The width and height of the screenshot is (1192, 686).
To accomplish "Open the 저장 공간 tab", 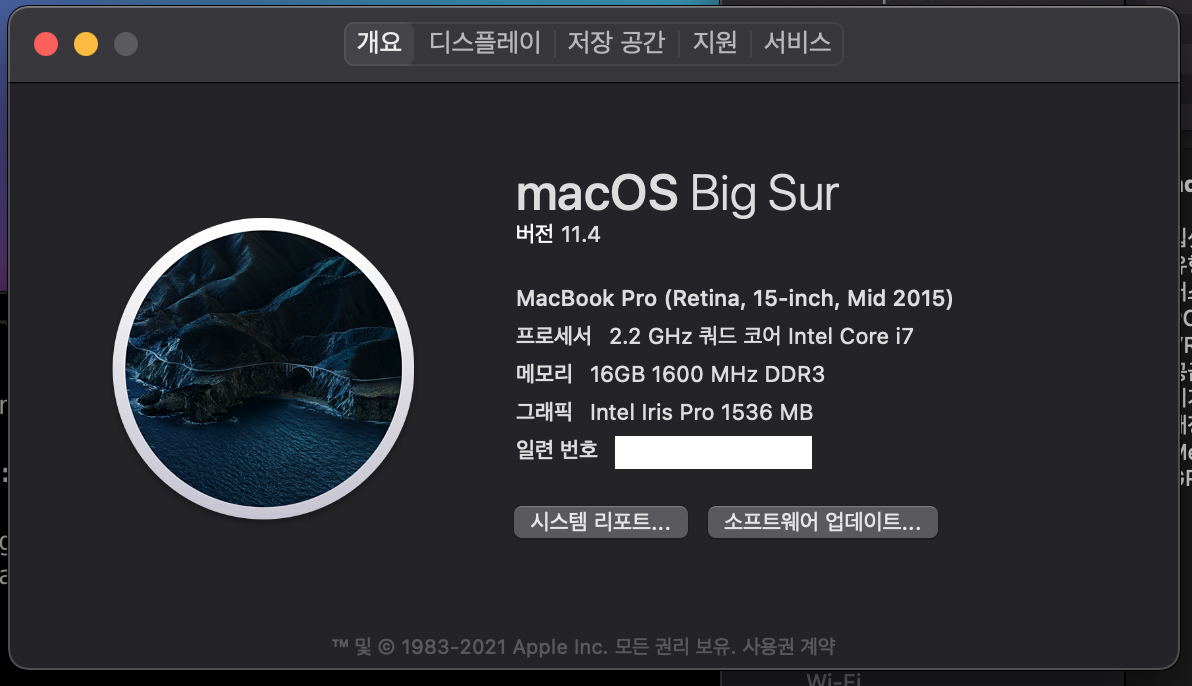I will (616, 43).
